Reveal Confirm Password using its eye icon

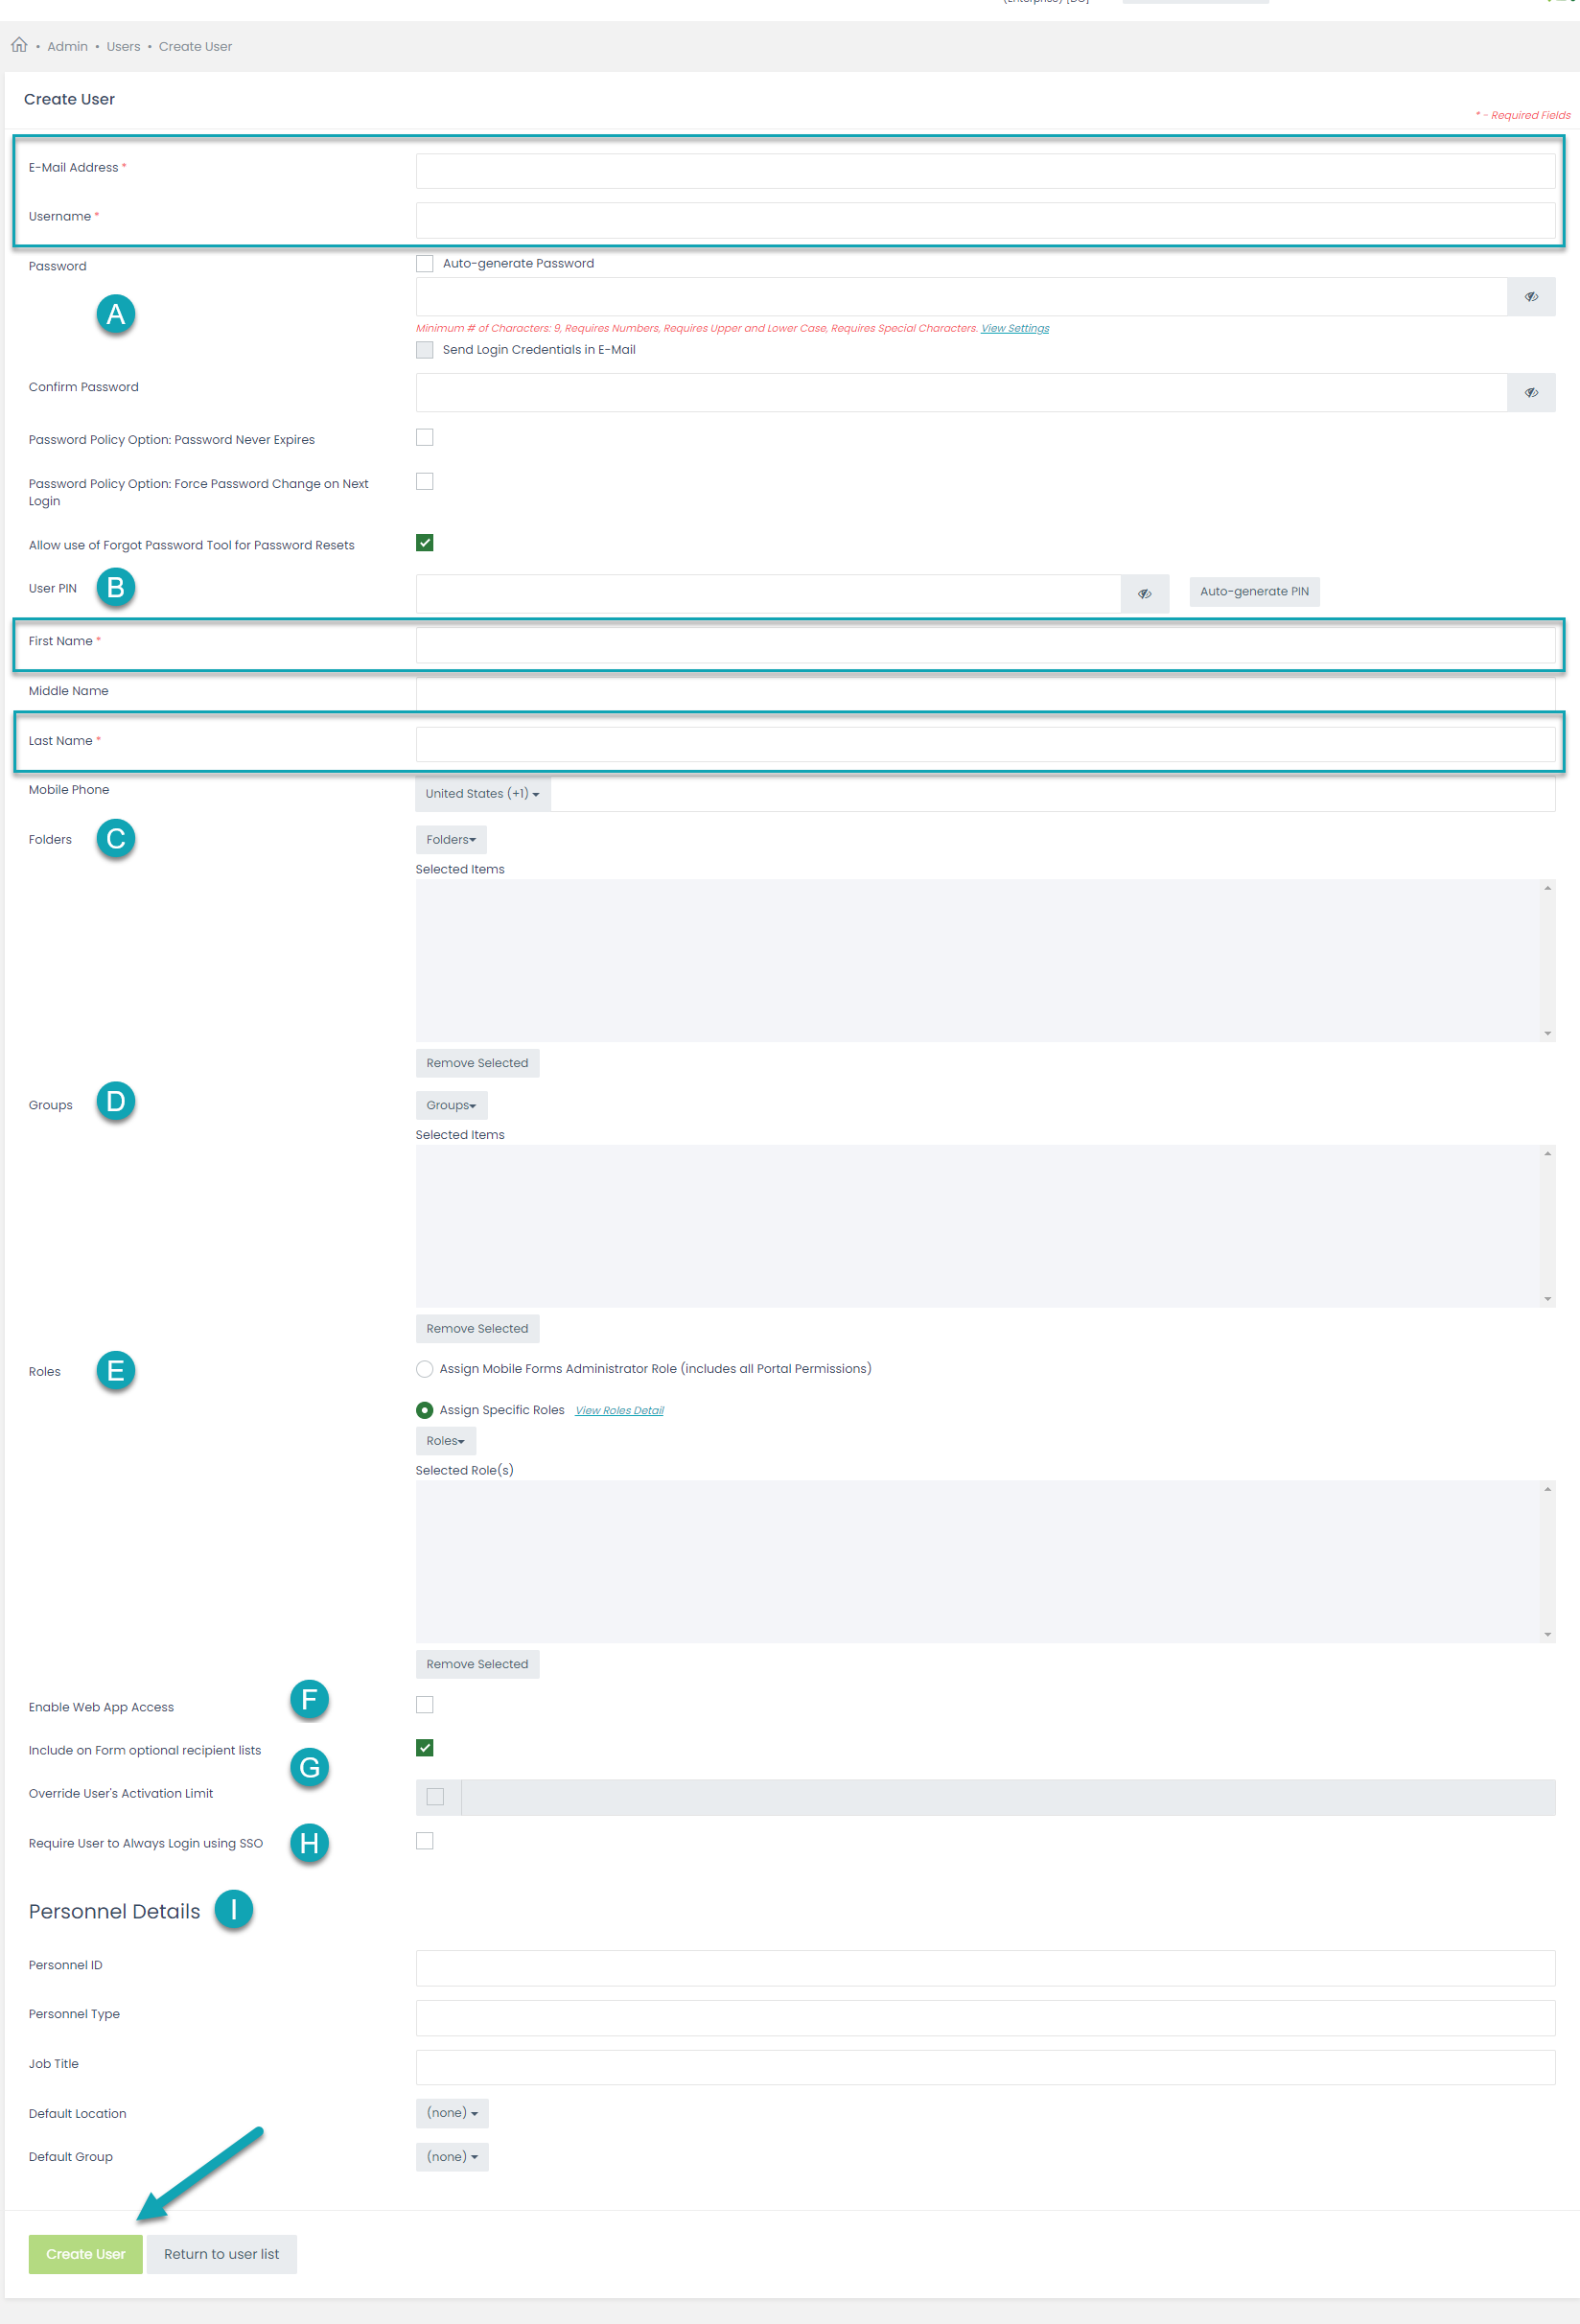pyautogui.click(x=1530, y=393)
